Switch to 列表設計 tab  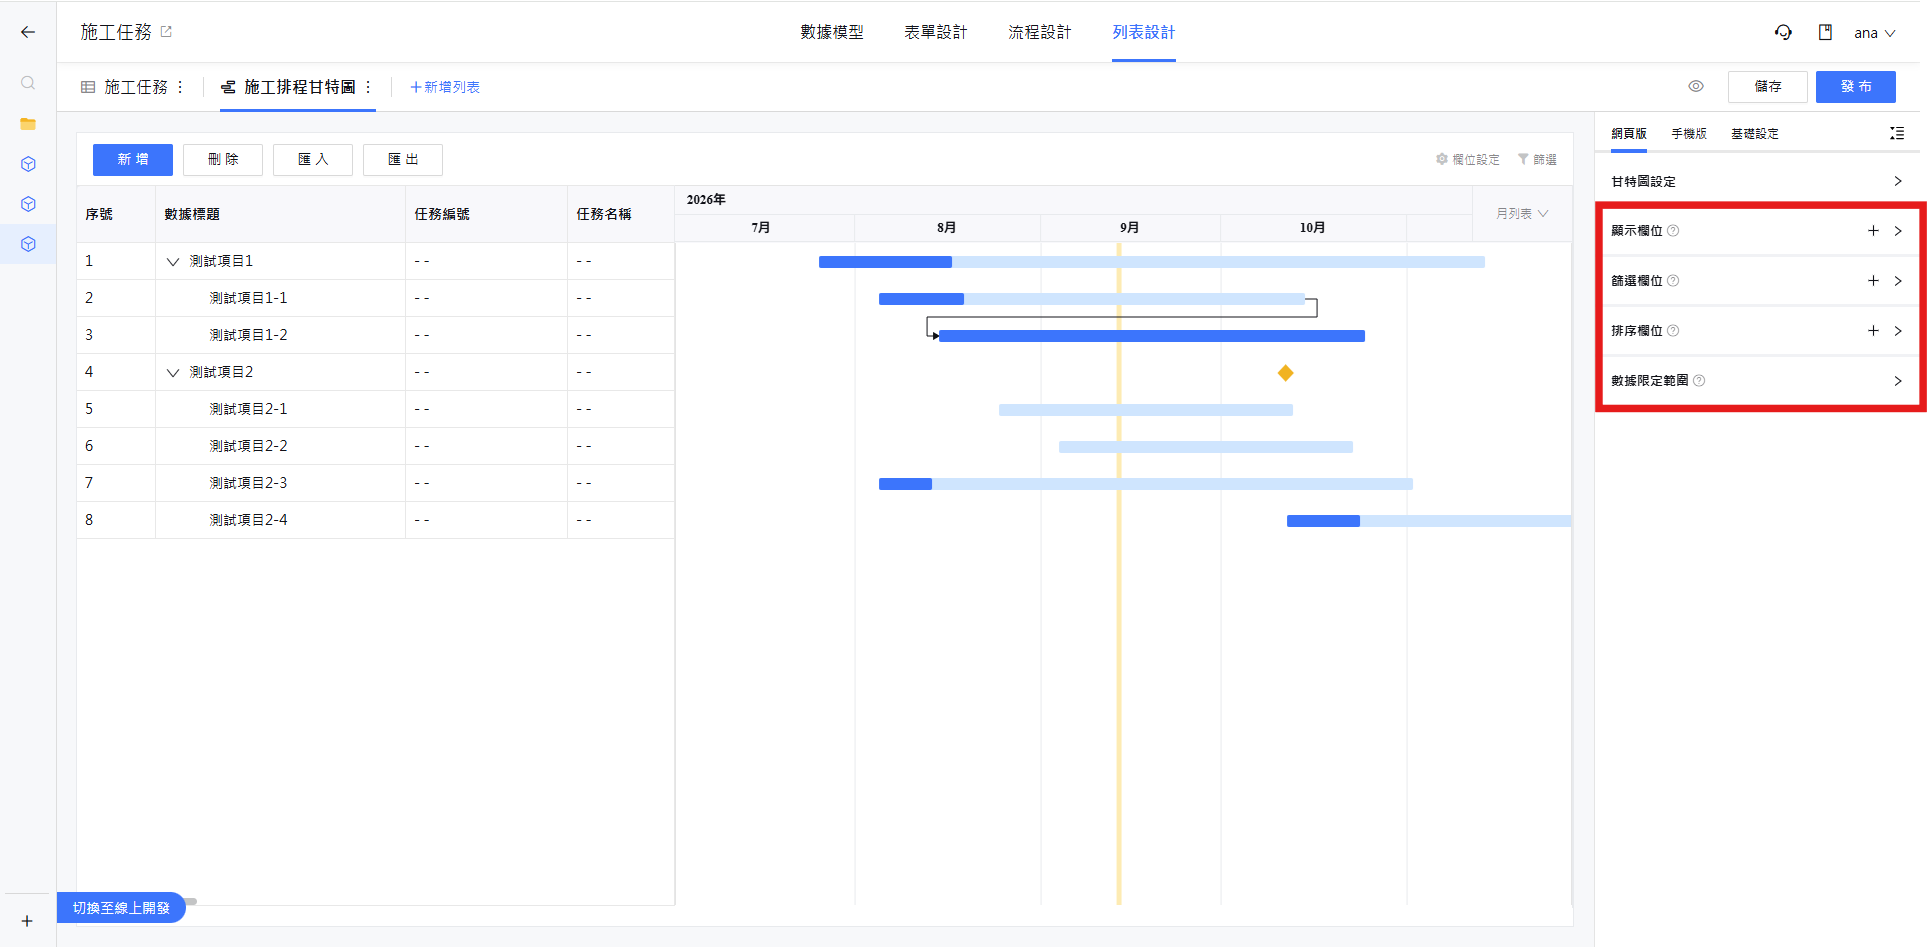(1144, 32)
